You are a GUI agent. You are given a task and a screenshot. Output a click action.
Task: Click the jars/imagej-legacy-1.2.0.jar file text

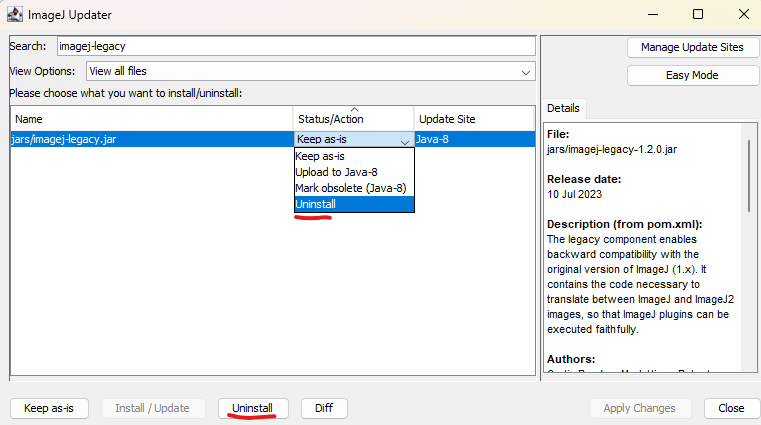coord(612,149)
